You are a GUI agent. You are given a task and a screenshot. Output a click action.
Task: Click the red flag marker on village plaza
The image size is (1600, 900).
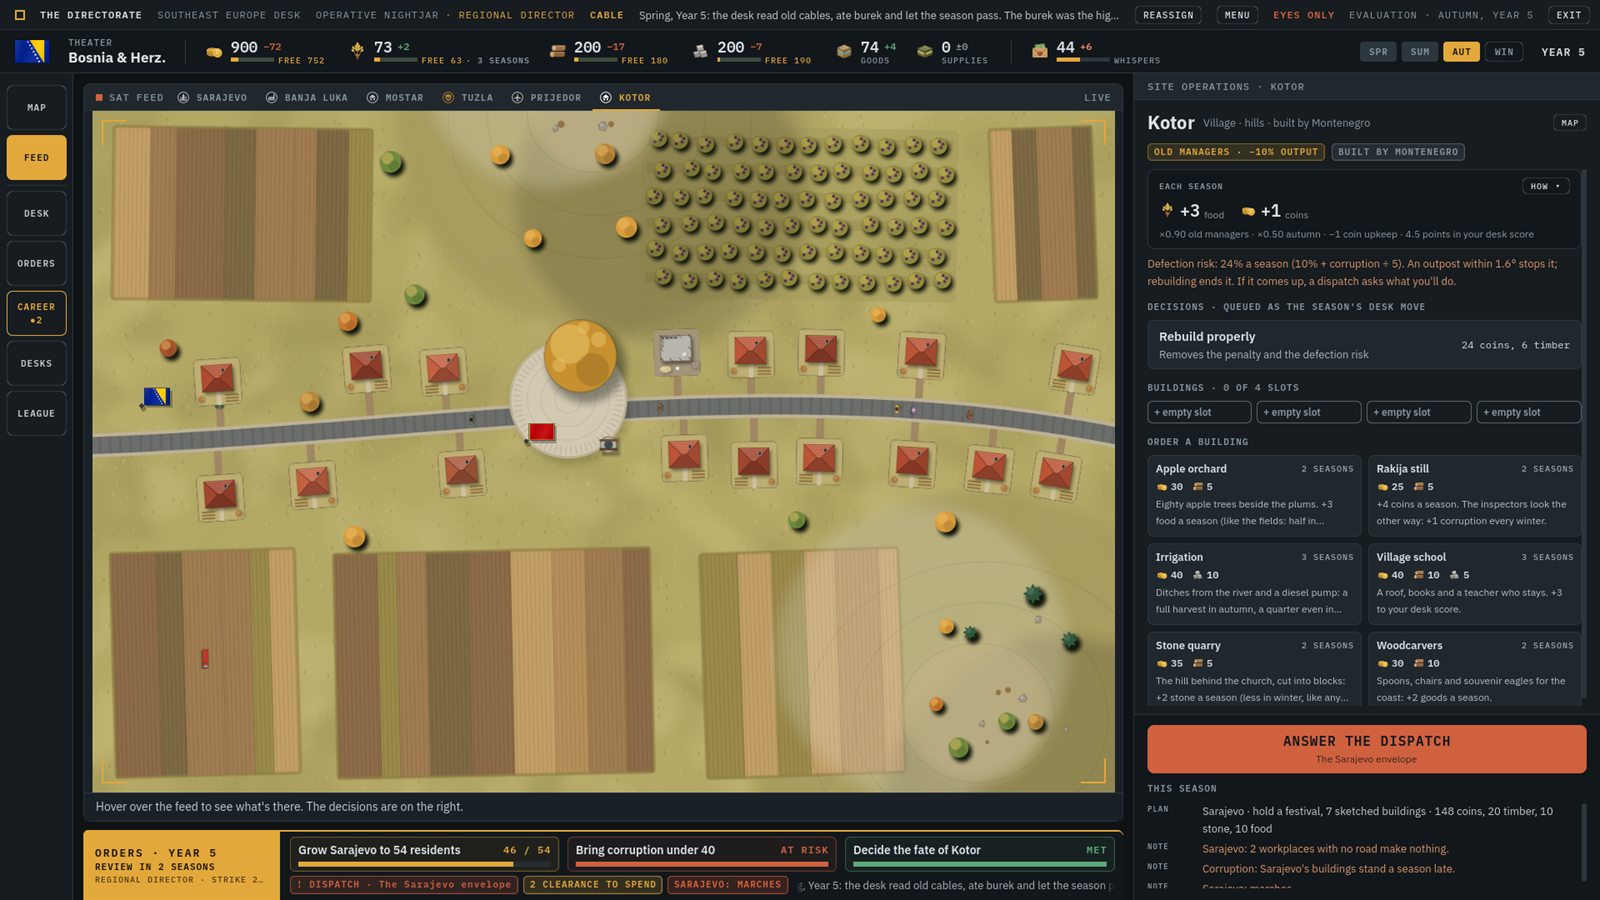click(541, 432)
